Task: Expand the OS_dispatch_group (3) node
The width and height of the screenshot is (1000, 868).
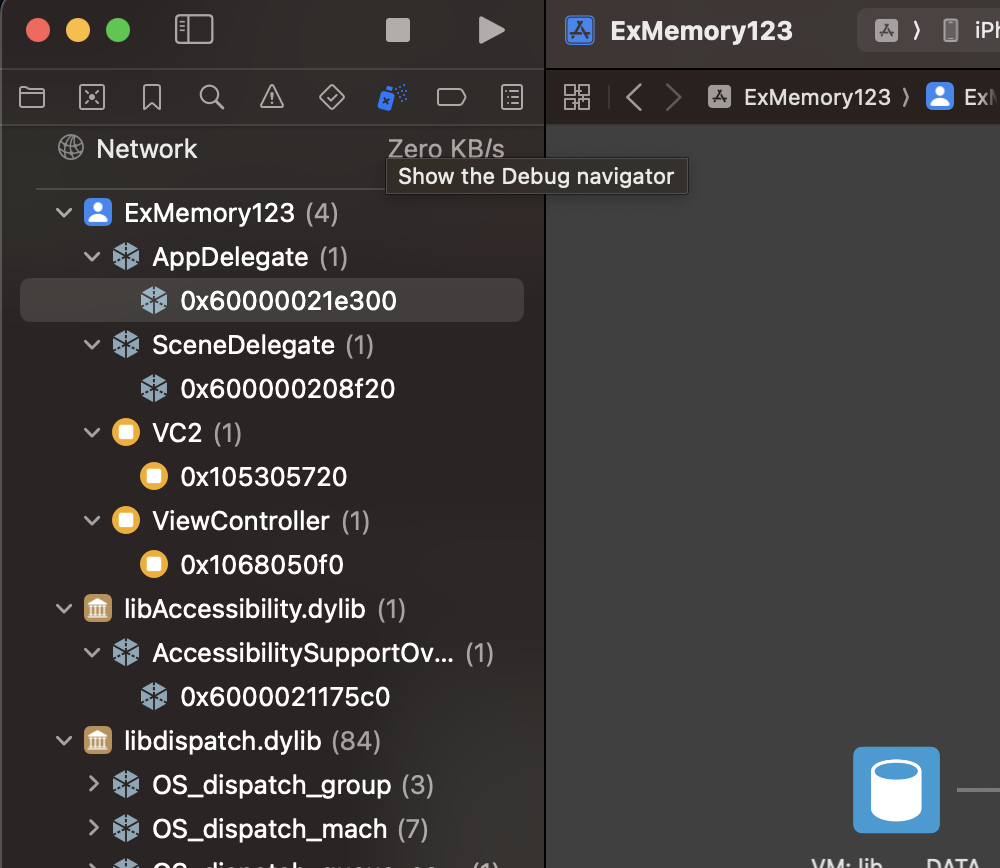Action: tap(93, 784)
